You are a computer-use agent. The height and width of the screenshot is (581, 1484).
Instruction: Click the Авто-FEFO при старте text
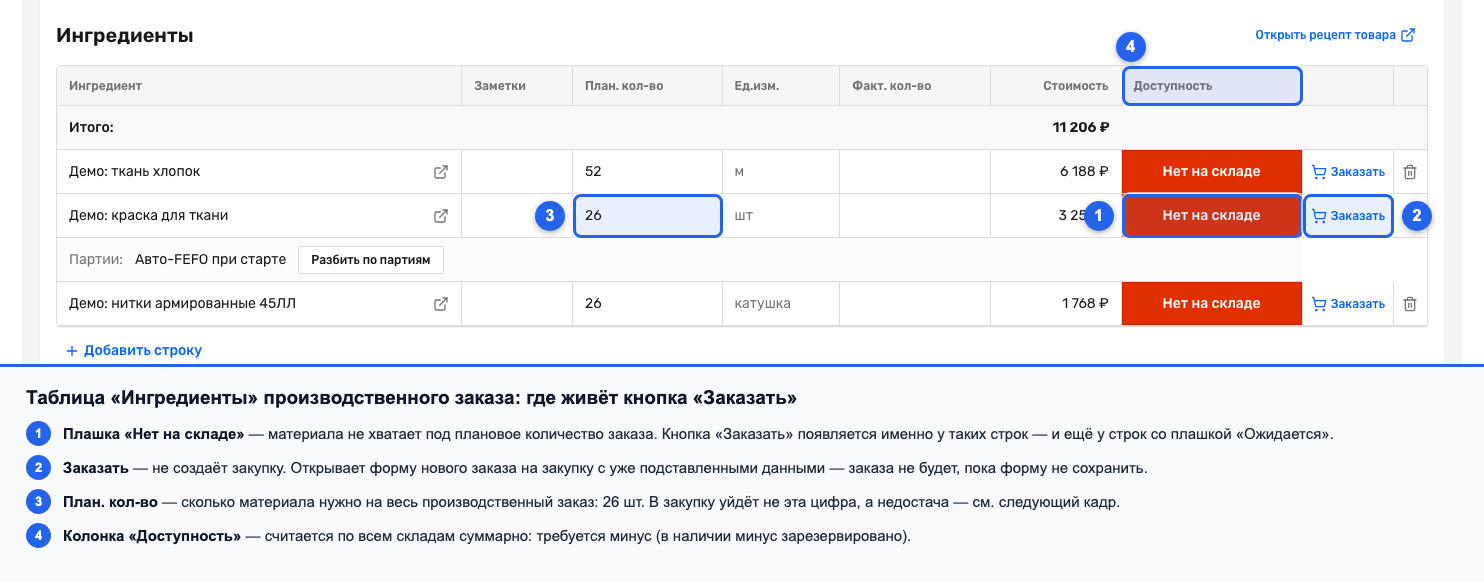point(210,260)
